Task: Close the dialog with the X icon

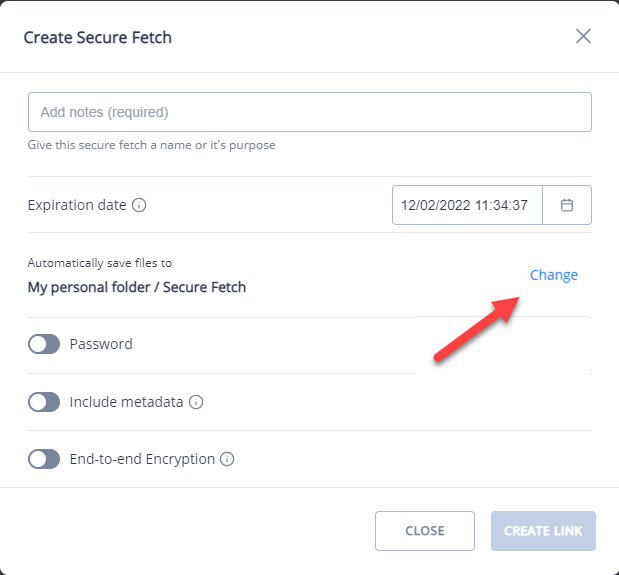Action: pos(583,36)
